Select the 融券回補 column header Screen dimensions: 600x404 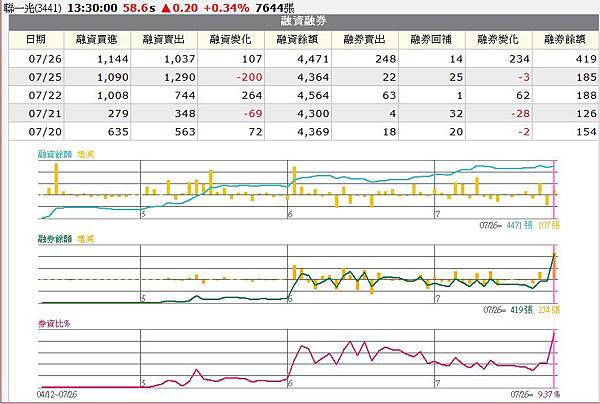point(432,40)
